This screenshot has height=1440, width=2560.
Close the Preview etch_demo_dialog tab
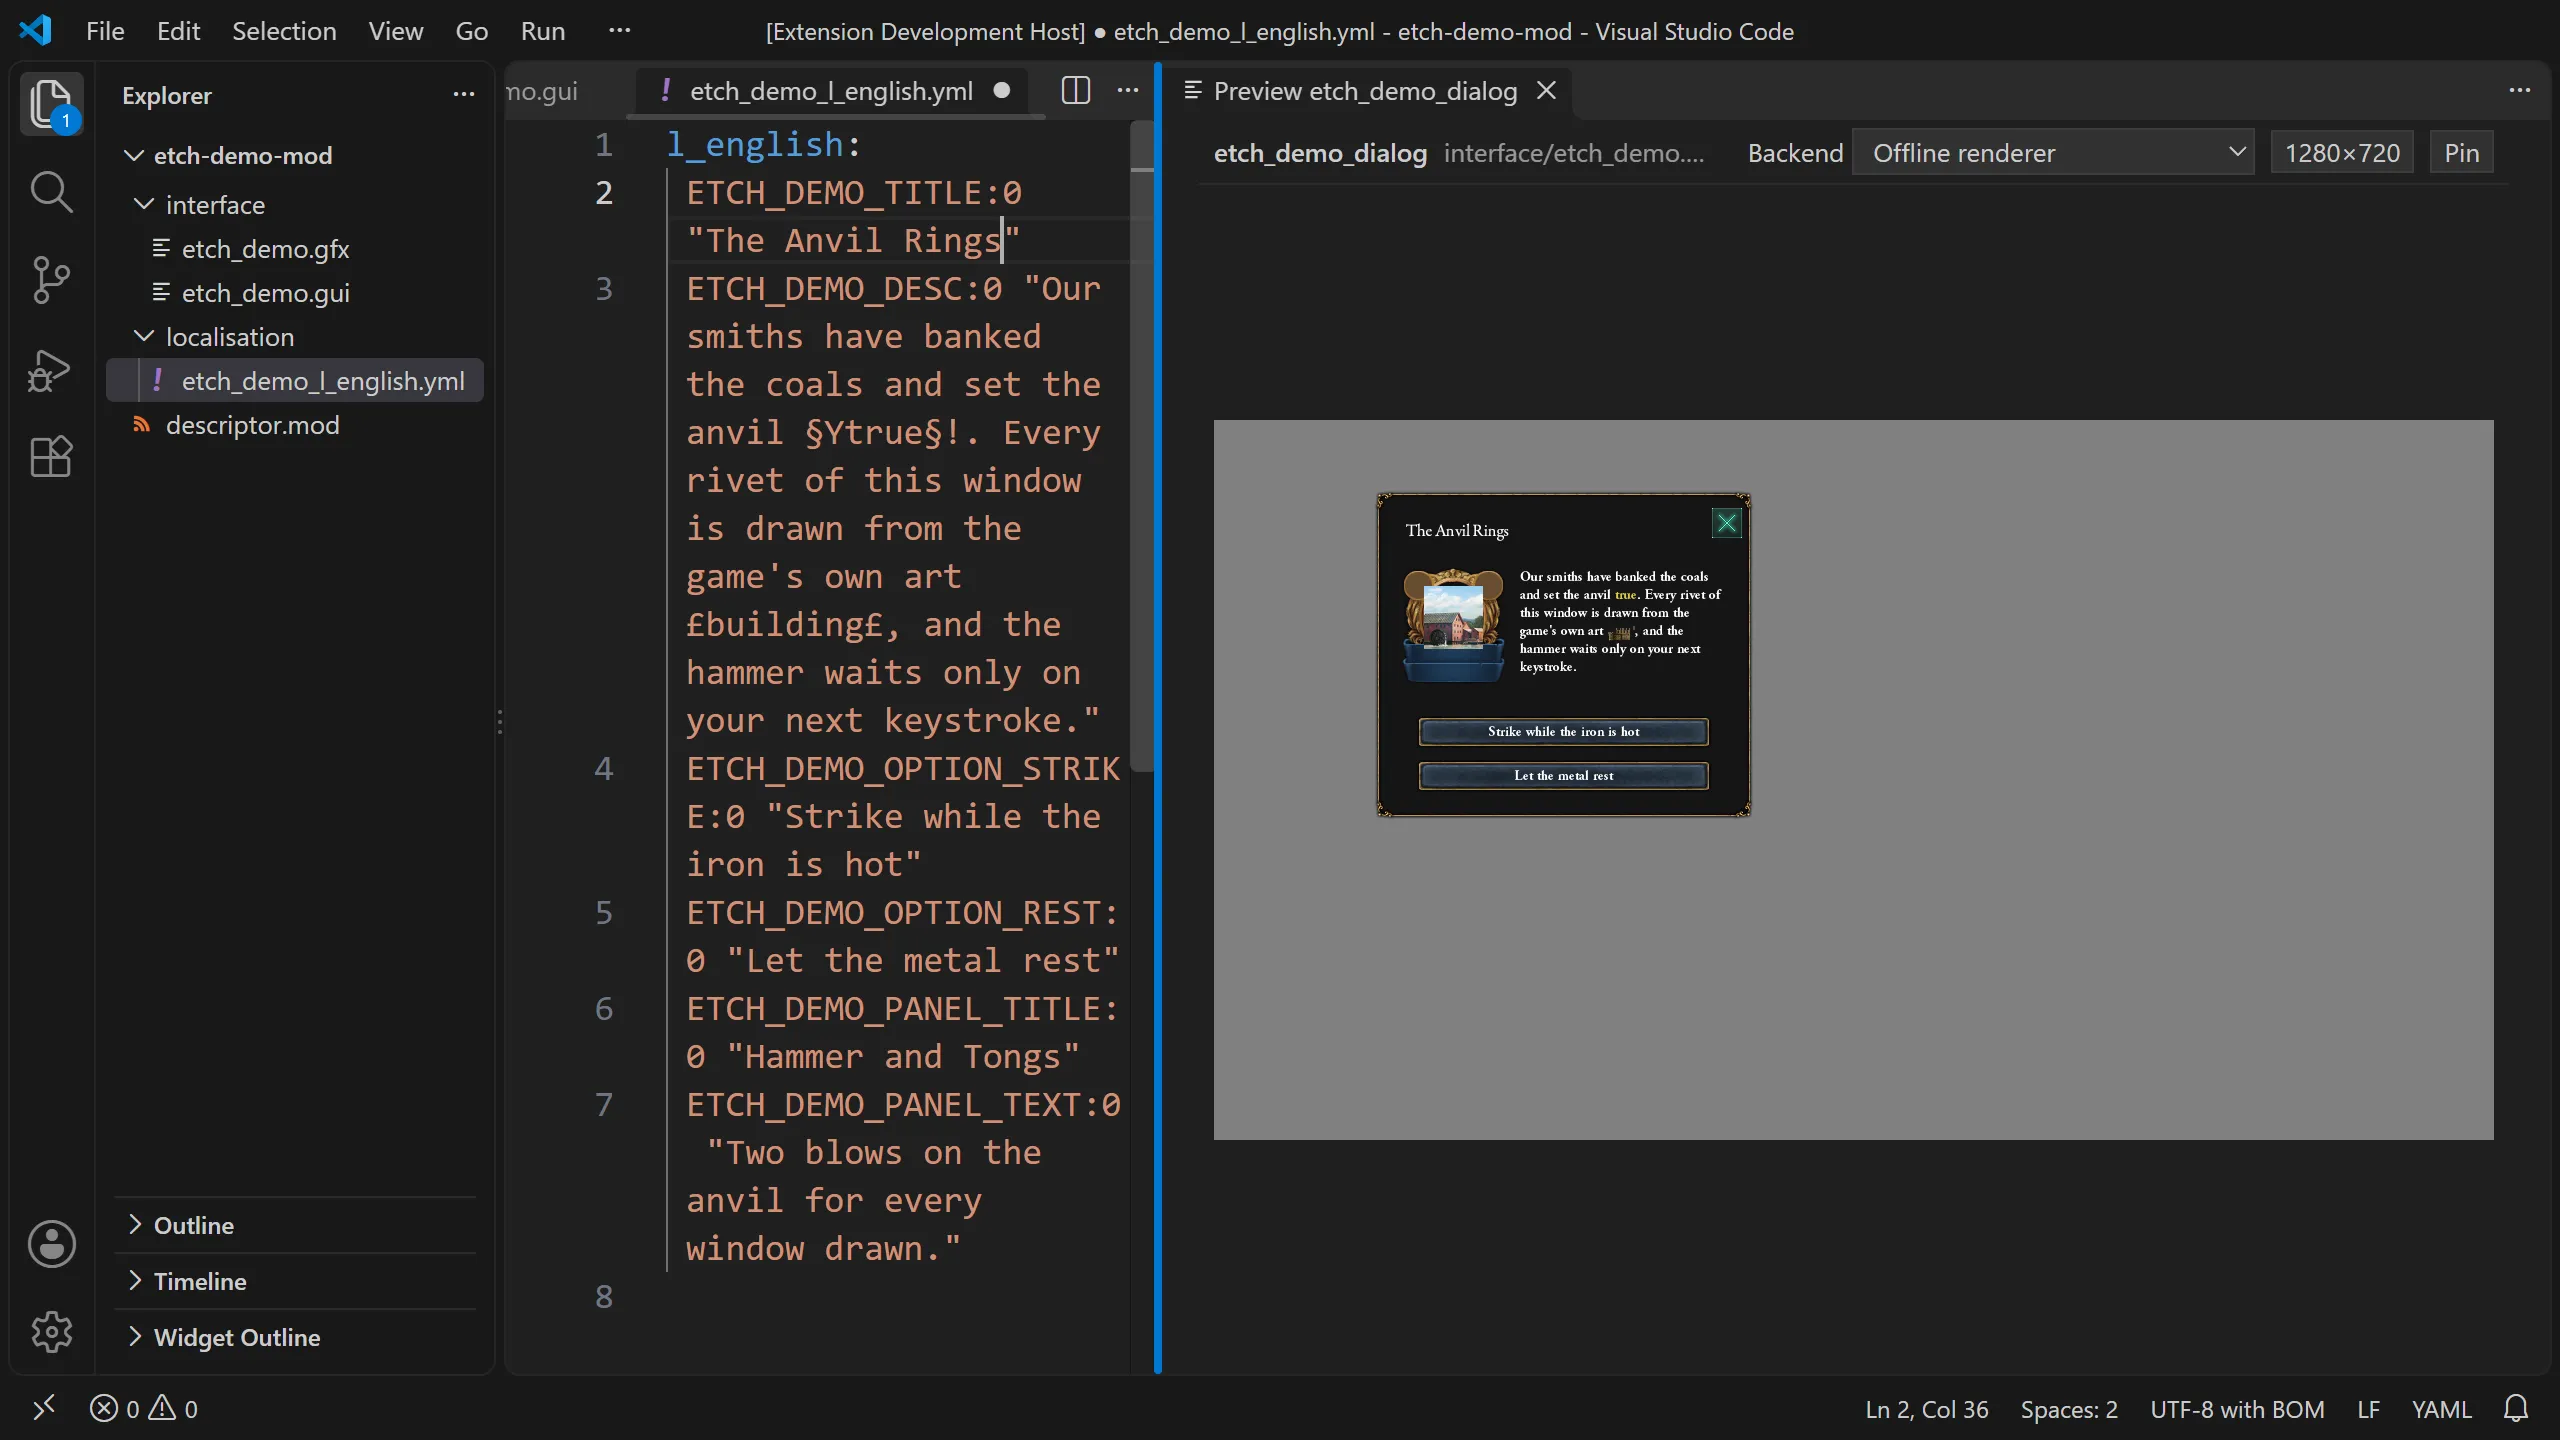(1547, 91)
